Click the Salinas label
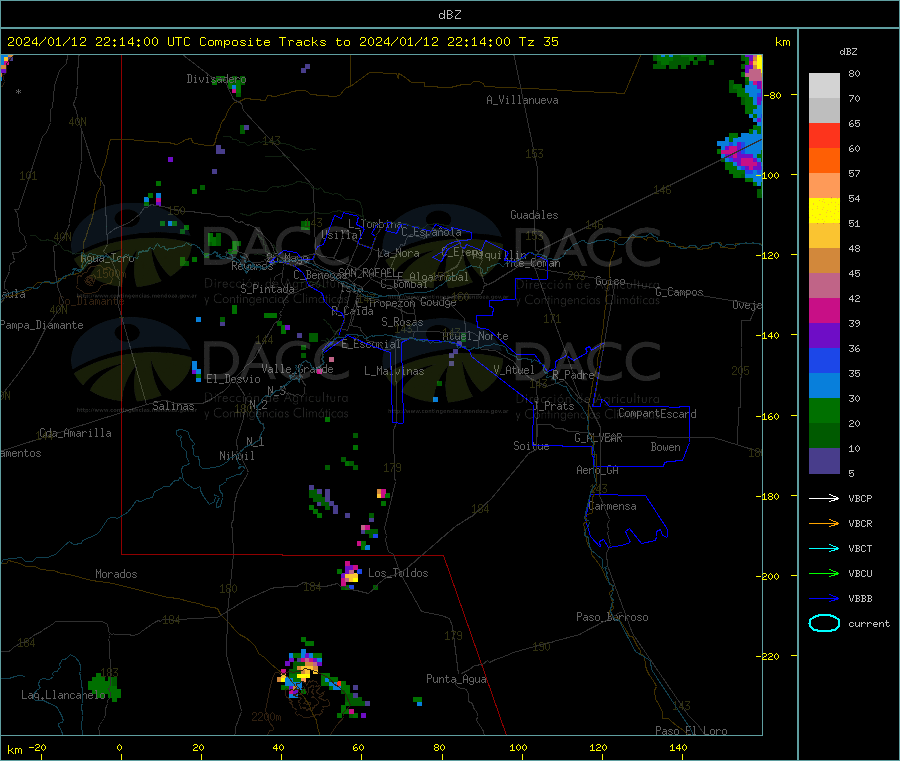 coord(173,406)
